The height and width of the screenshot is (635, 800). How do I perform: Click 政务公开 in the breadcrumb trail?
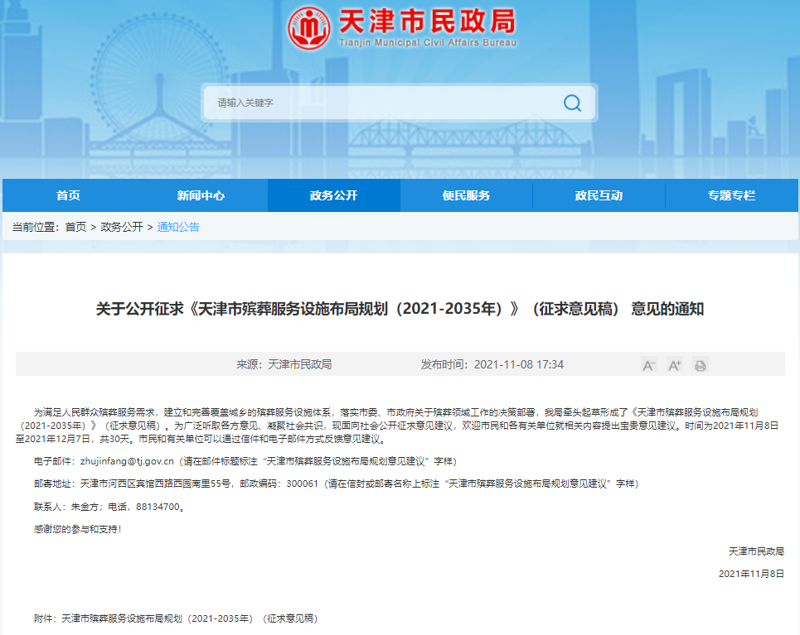pyautogui.click(x=122, y=225)
